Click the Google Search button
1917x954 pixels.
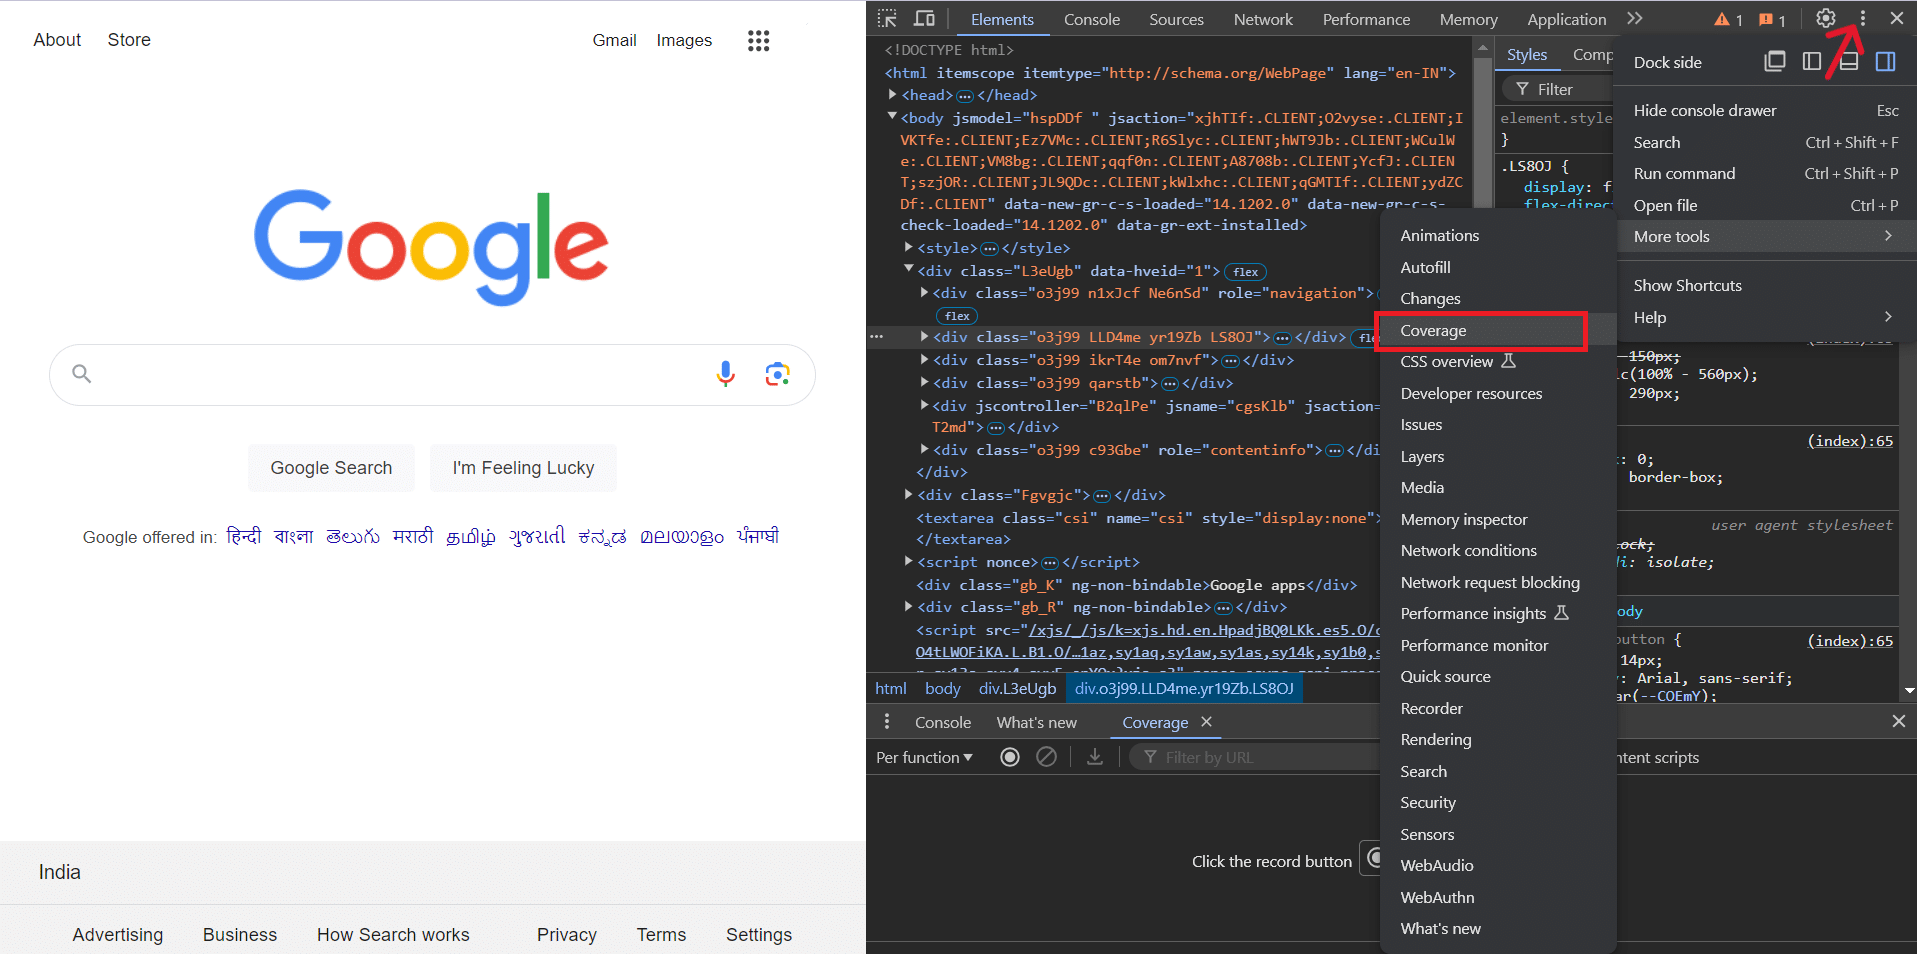(331, 468)
